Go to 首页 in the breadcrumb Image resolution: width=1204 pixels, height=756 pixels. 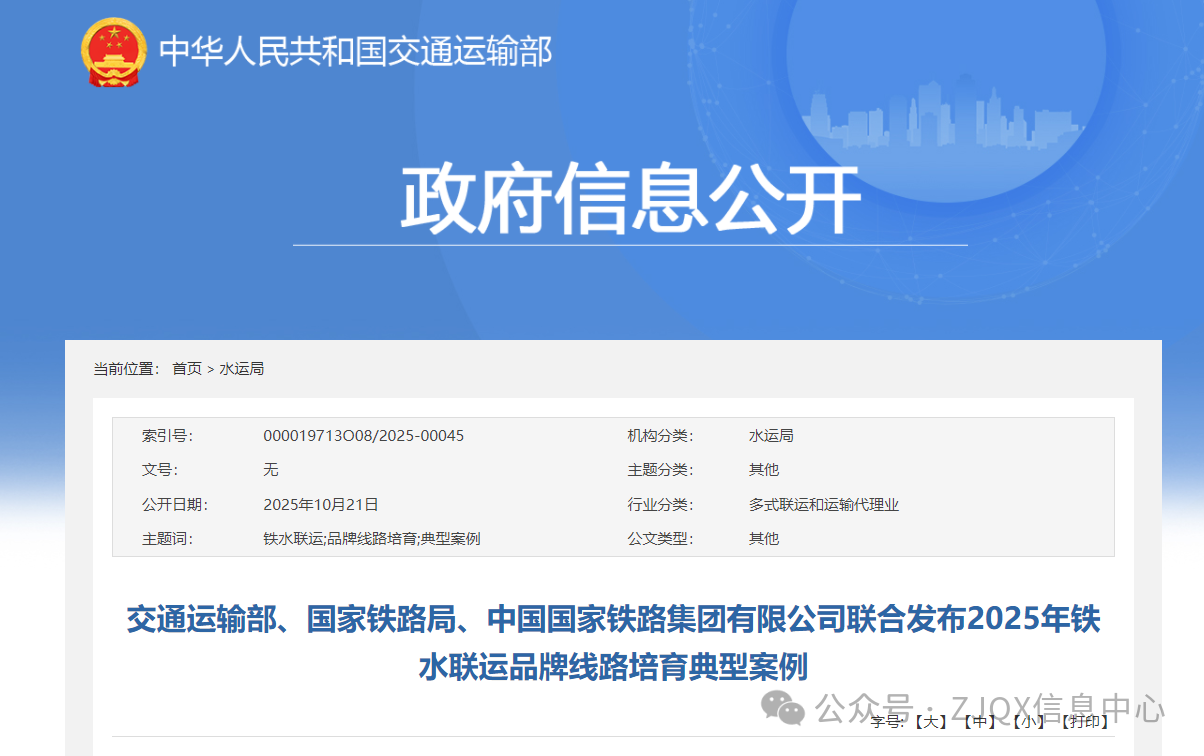tap(187, 369)
